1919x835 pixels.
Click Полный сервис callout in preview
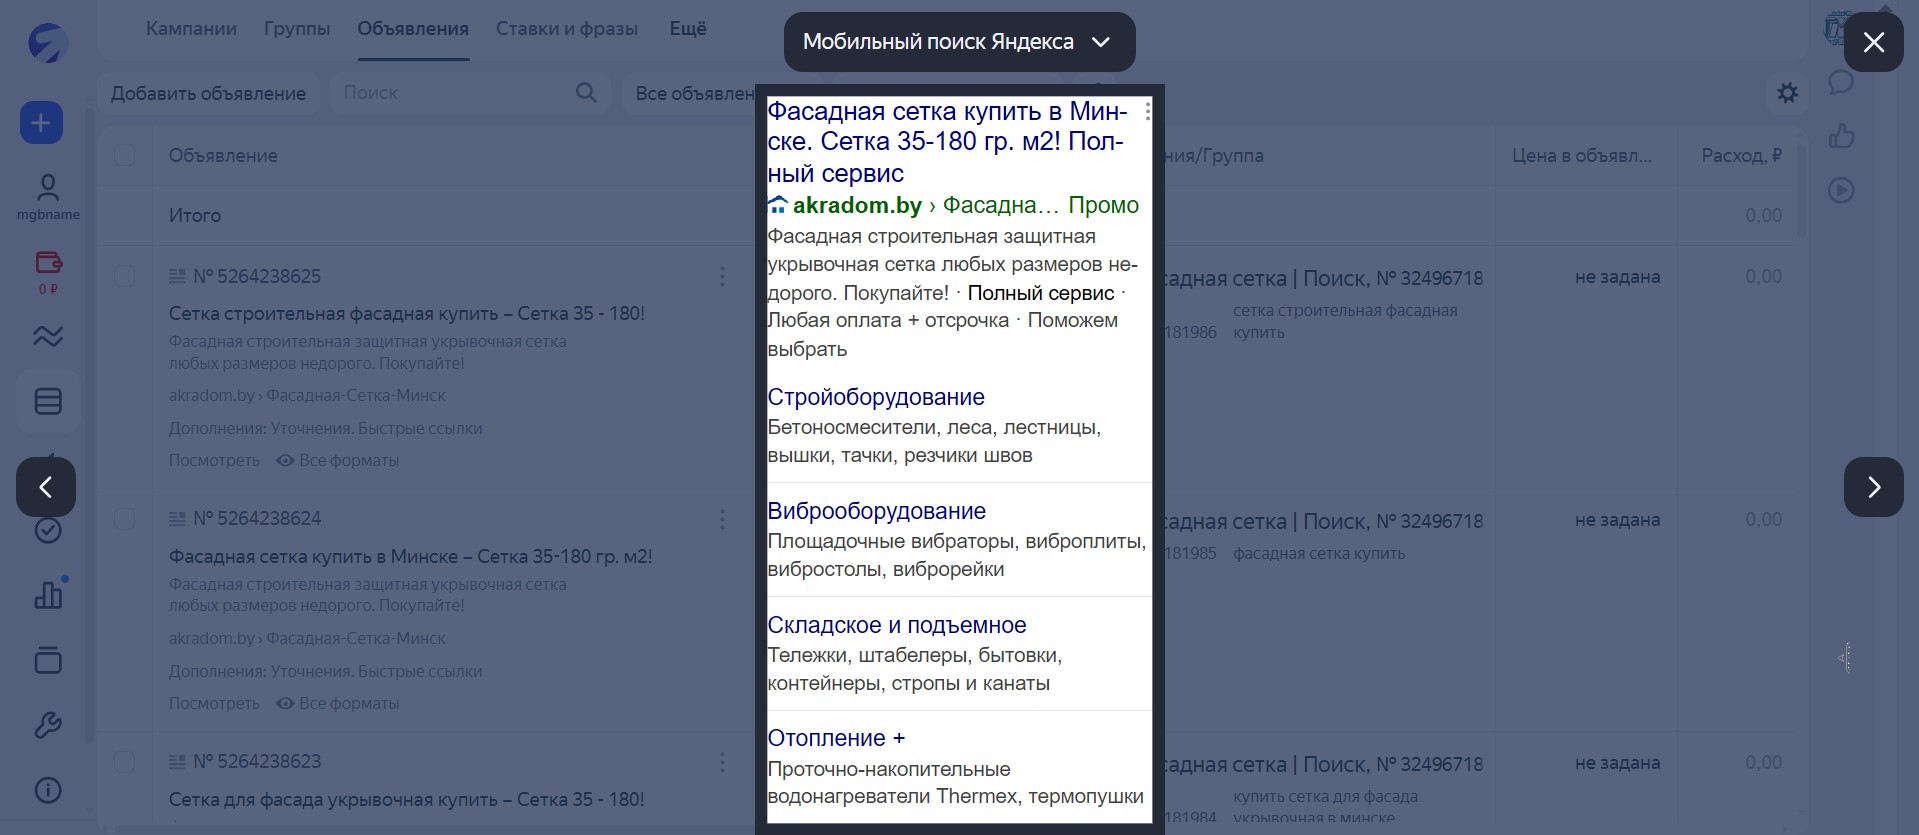[1040, 293]
